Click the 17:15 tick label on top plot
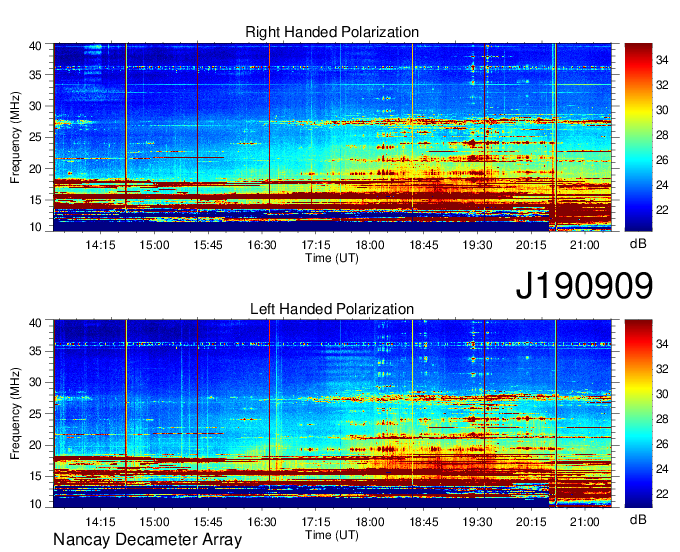680x552 pixels. tap(316, 245)
